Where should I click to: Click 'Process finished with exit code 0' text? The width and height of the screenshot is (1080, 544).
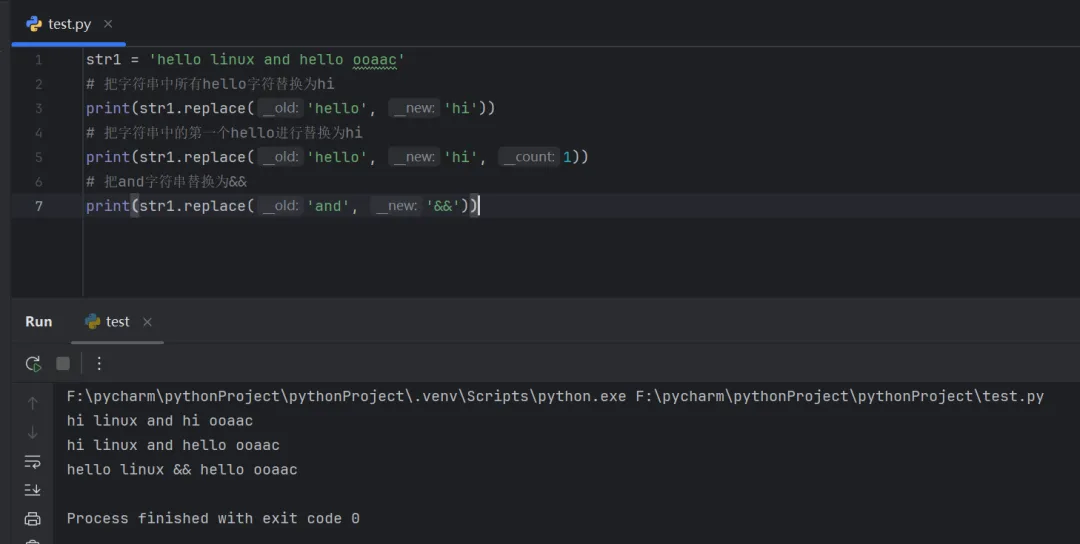point(213,519)
